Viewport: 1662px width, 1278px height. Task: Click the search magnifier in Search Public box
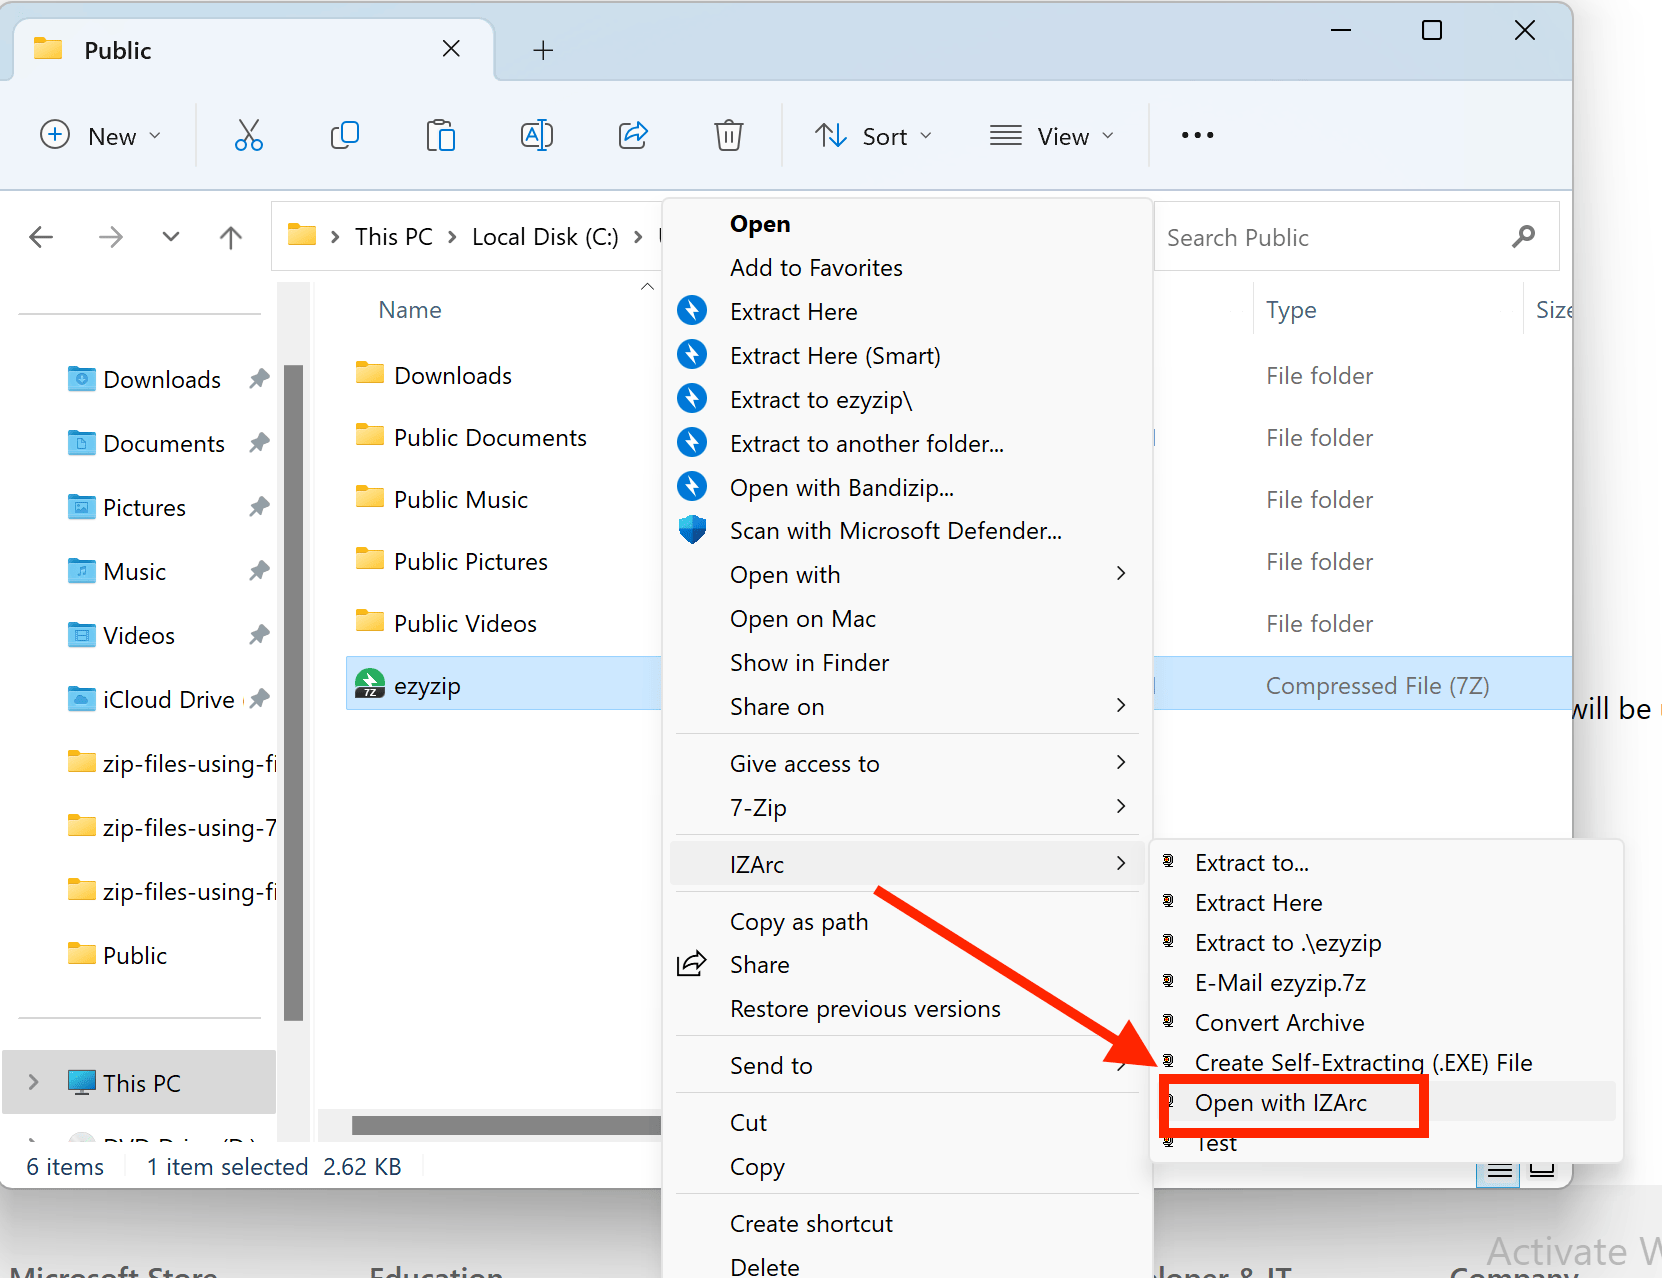pyautogui.click(x=1523, y=236)
